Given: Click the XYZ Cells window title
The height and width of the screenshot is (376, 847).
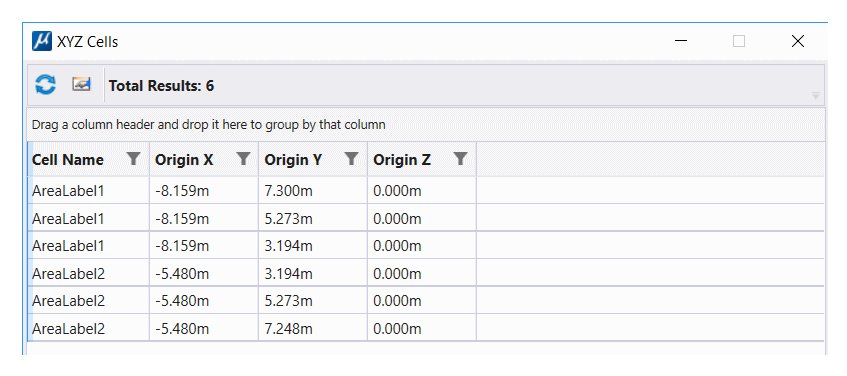Looking at the screenshot, I should [x=88, y=42].
